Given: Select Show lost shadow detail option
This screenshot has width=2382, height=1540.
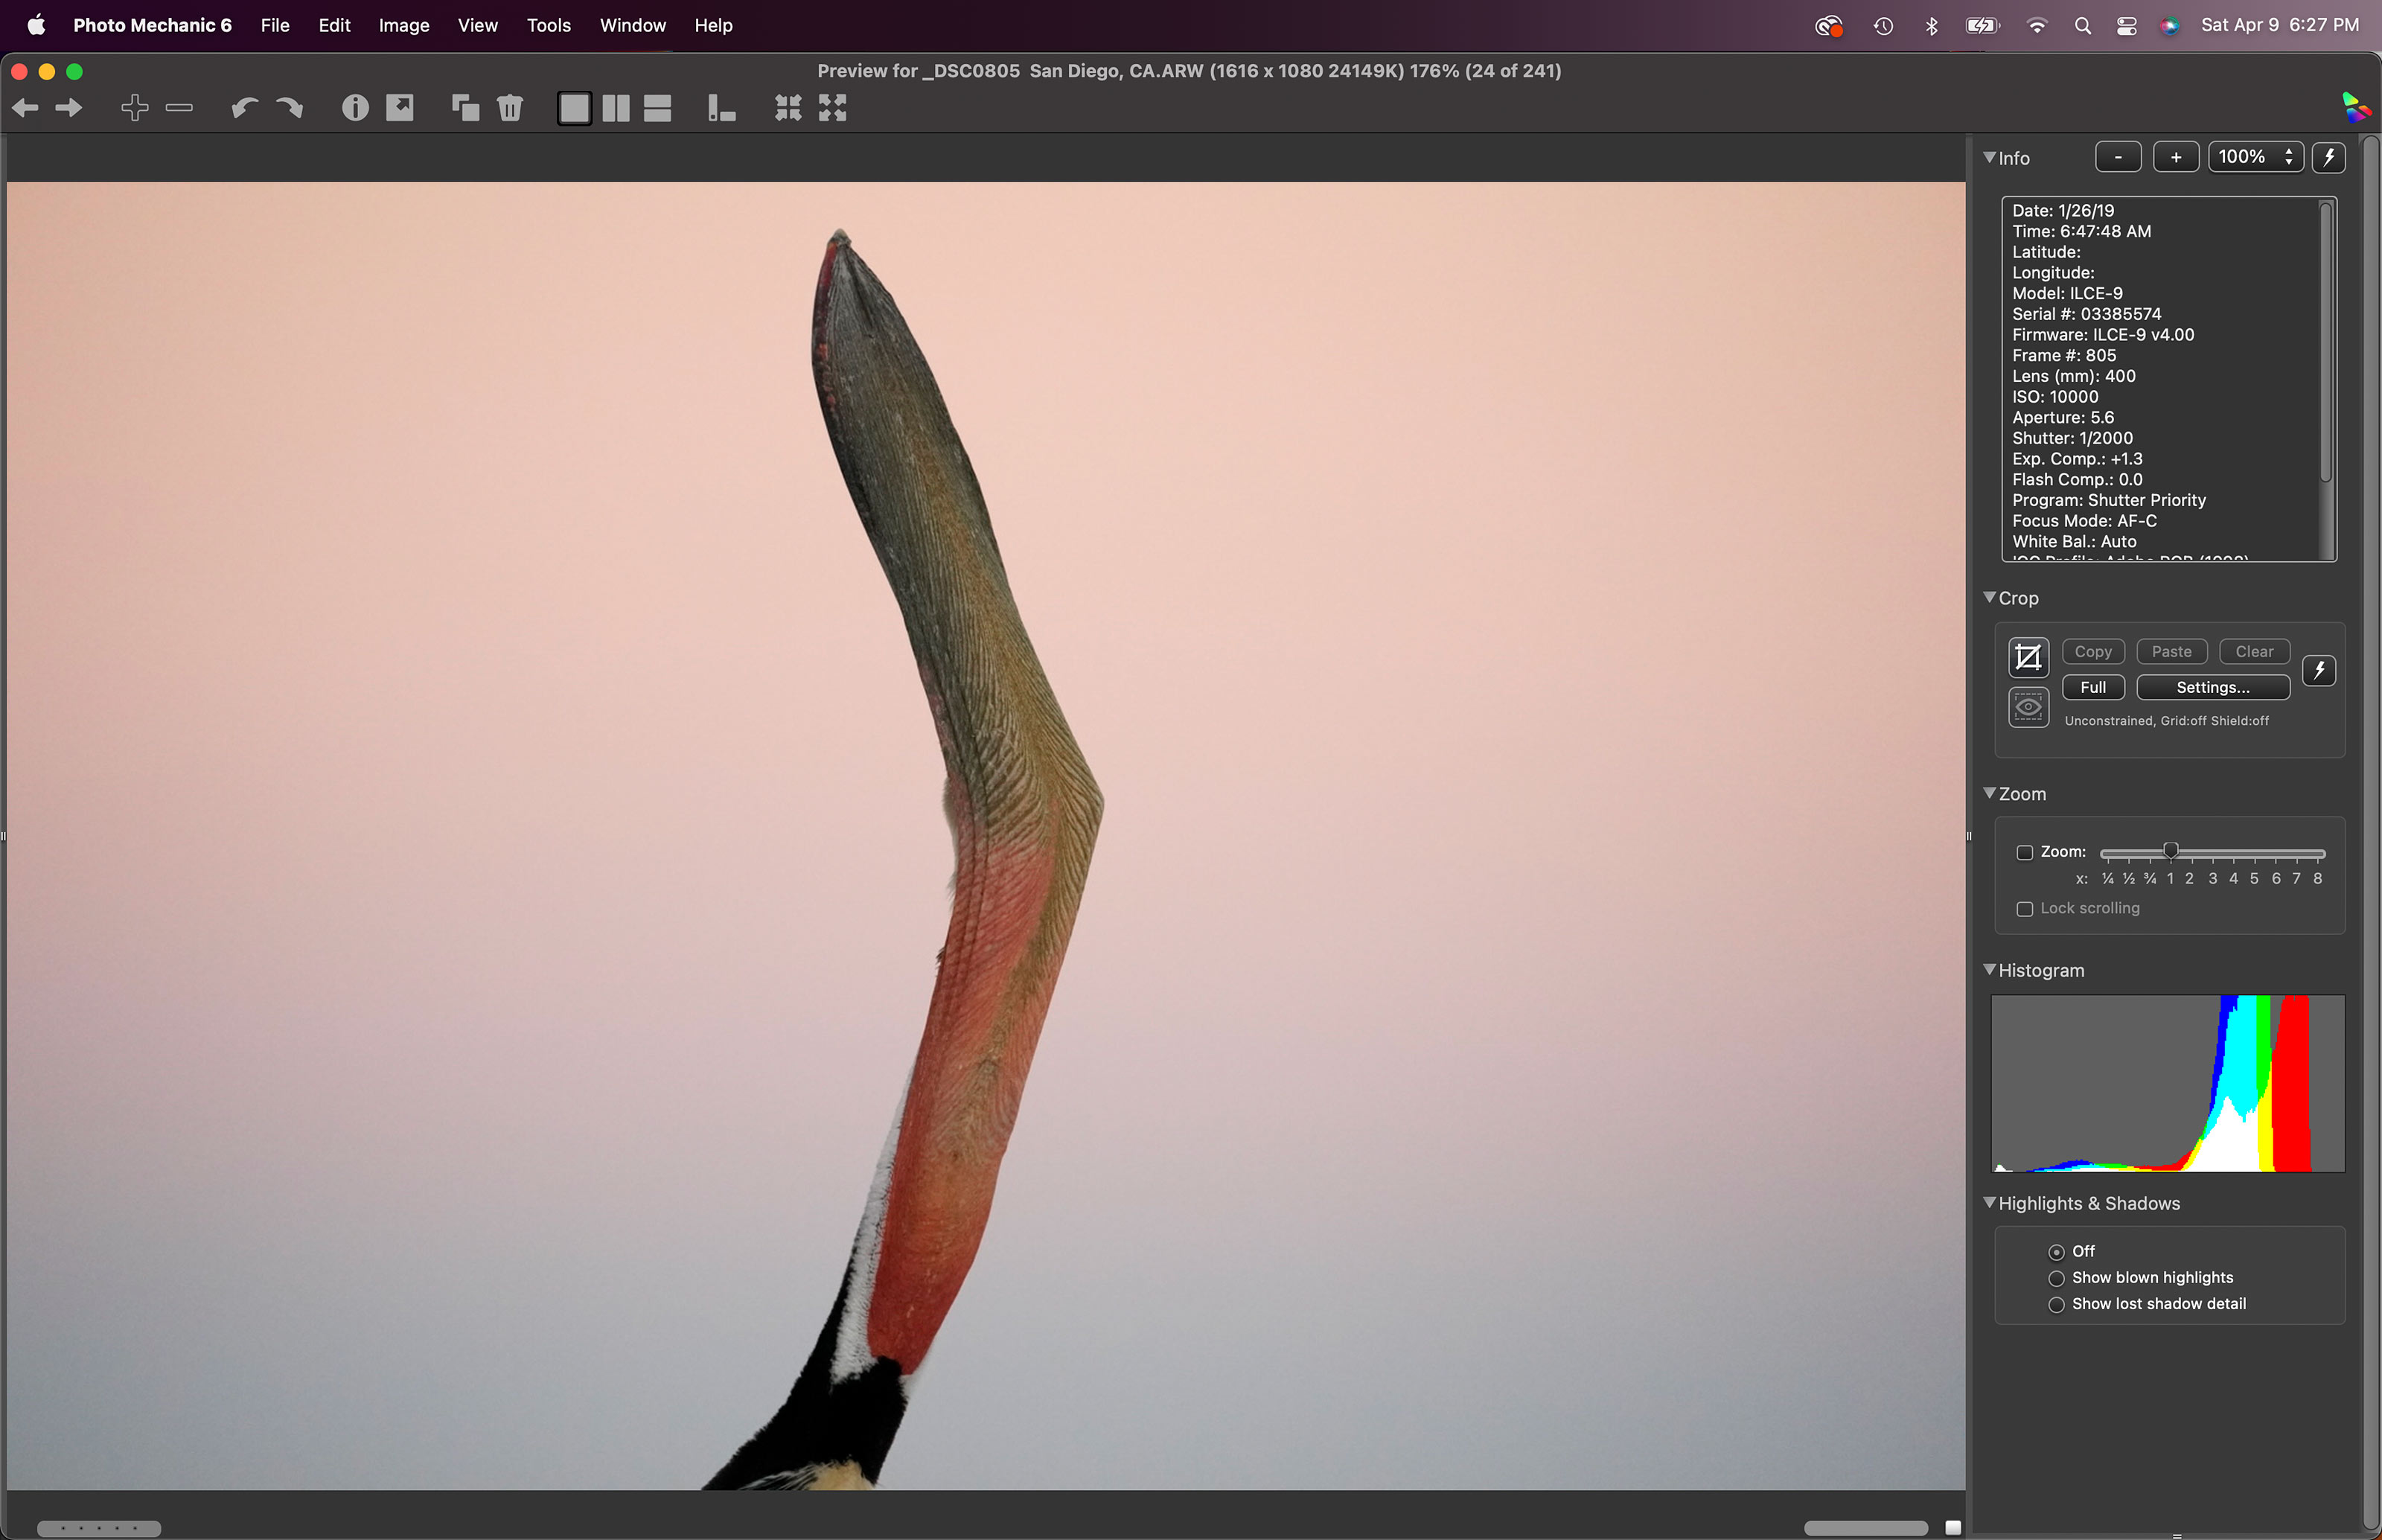Looking at the screenshot, I should pyautogui.click(x=2056, y=1304).
